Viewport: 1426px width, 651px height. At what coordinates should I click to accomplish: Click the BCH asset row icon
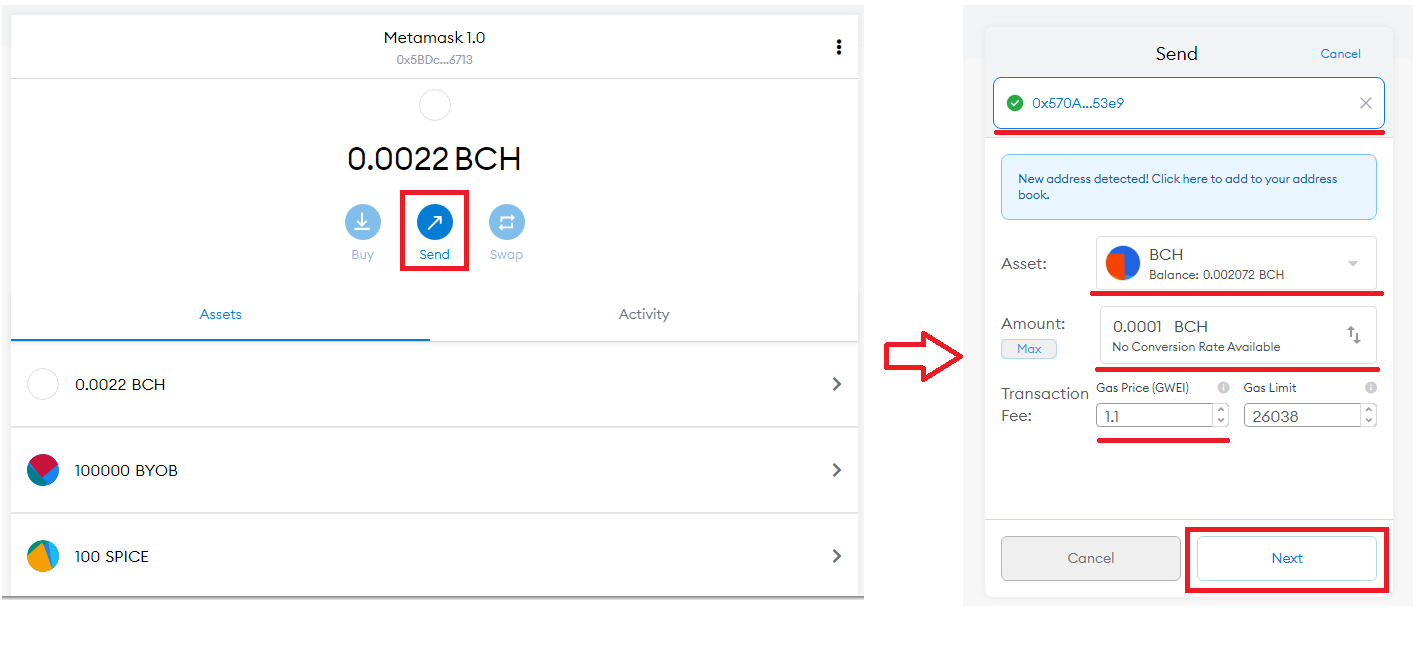[x=43, y=384]
